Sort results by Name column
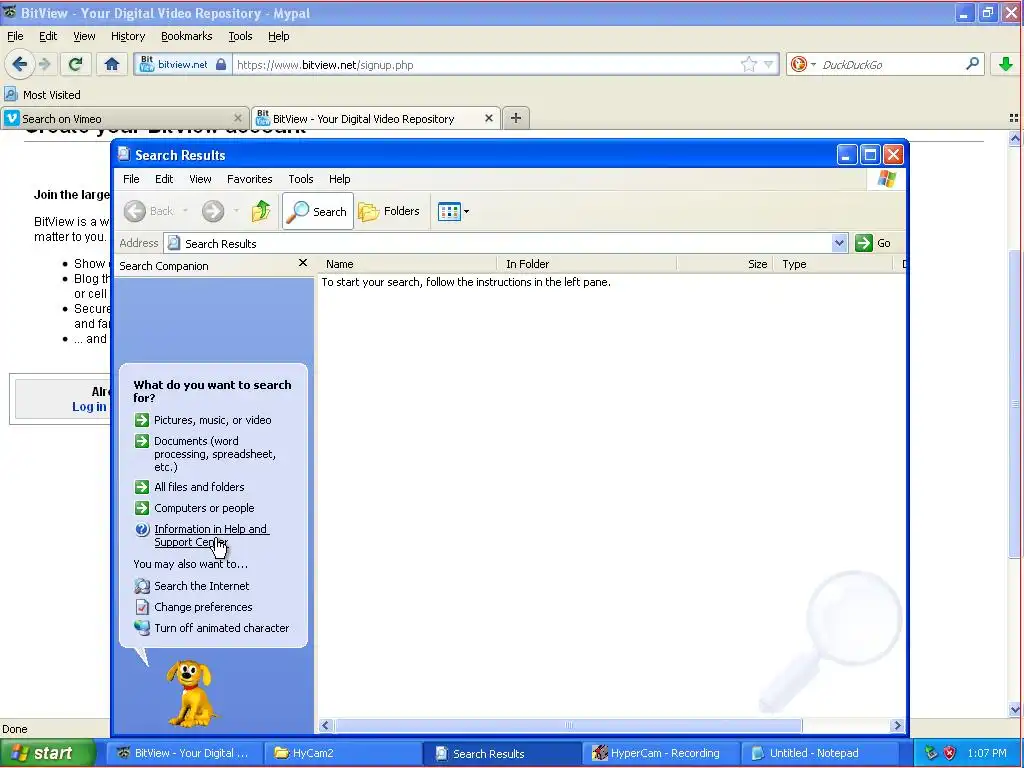The height and width of the screenshot is (768, 1024). [x=408, y=264]
